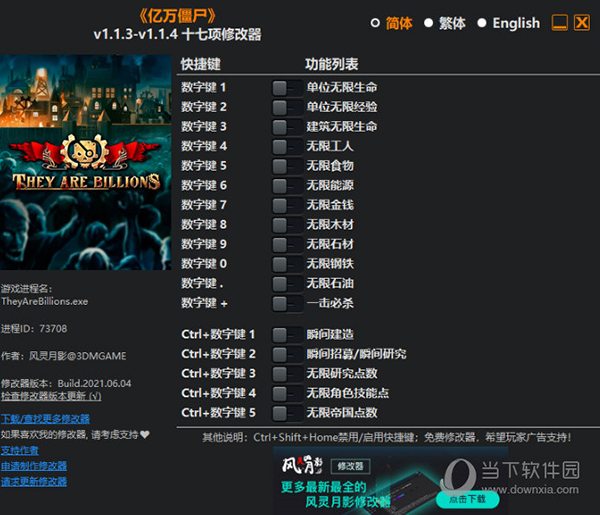Switch on 无限能源
600x515 pixels.
coord(287,186)
